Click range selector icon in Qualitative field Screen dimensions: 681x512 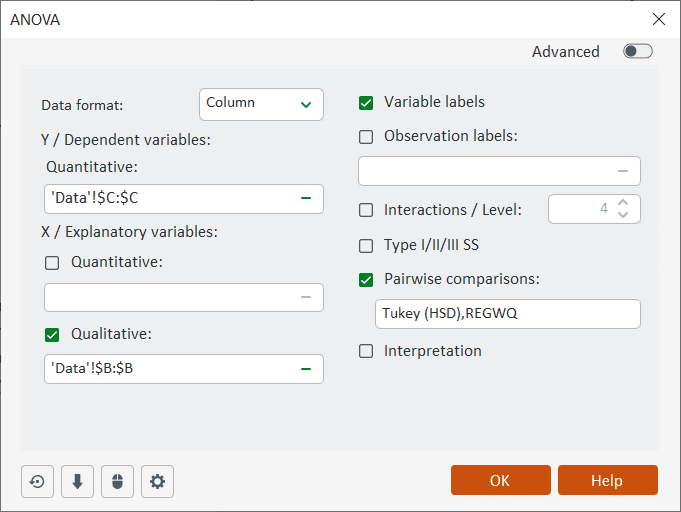306,368
